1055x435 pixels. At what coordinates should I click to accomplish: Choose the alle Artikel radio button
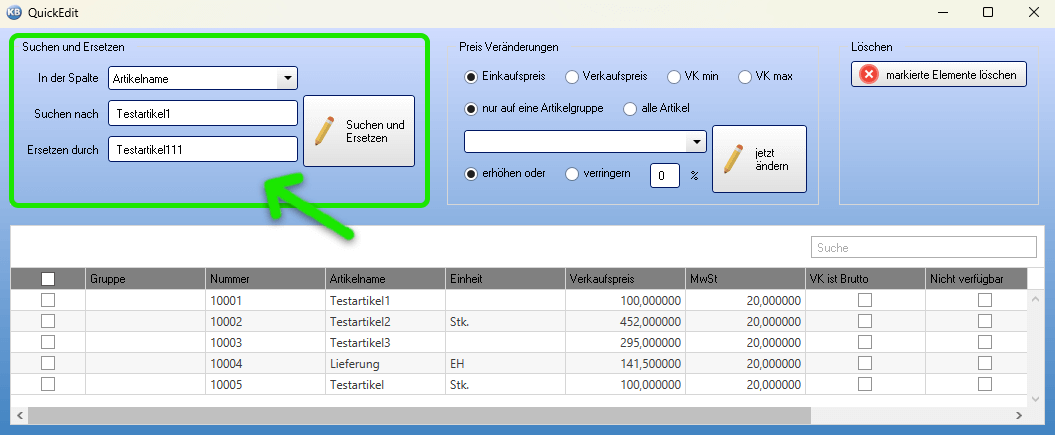(631, 108)
